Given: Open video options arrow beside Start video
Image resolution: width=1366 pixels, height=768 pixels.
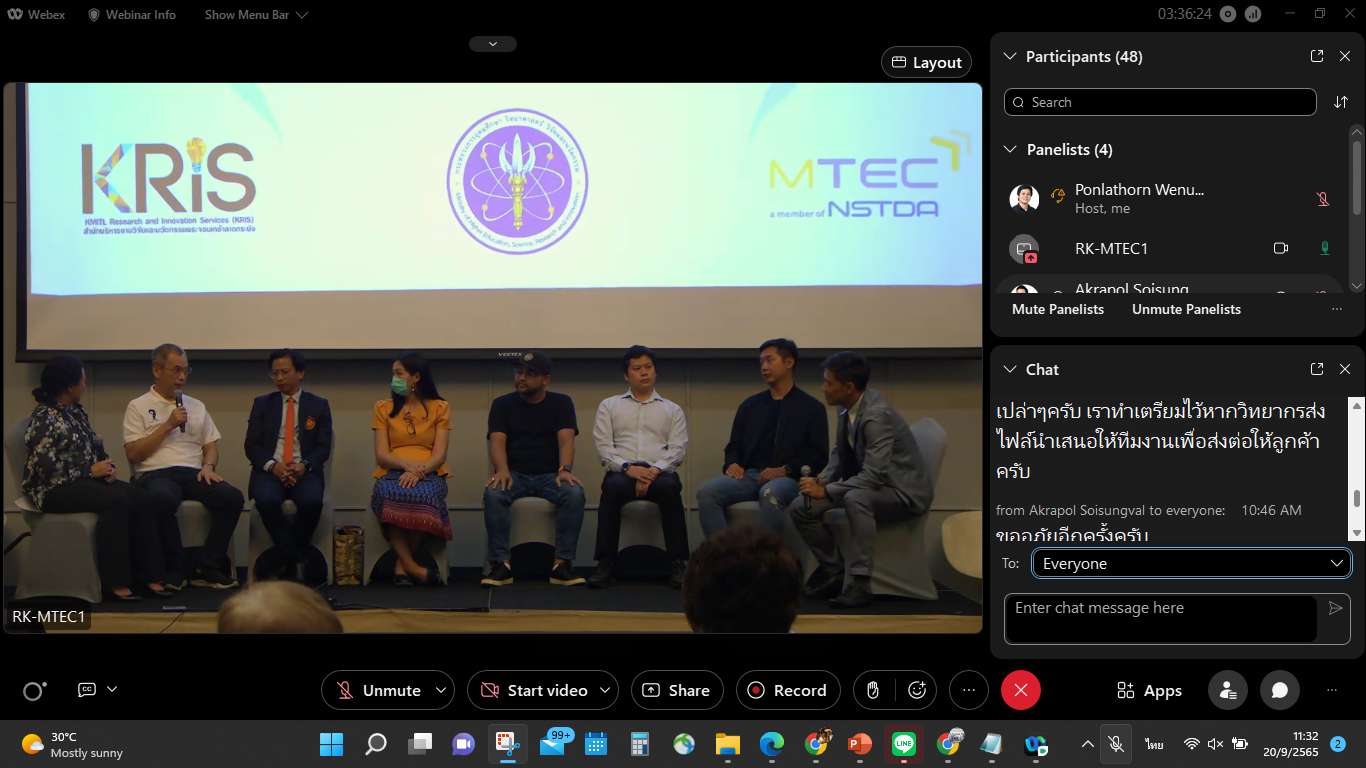Looking at the screenshot, I should coord(605,690).
